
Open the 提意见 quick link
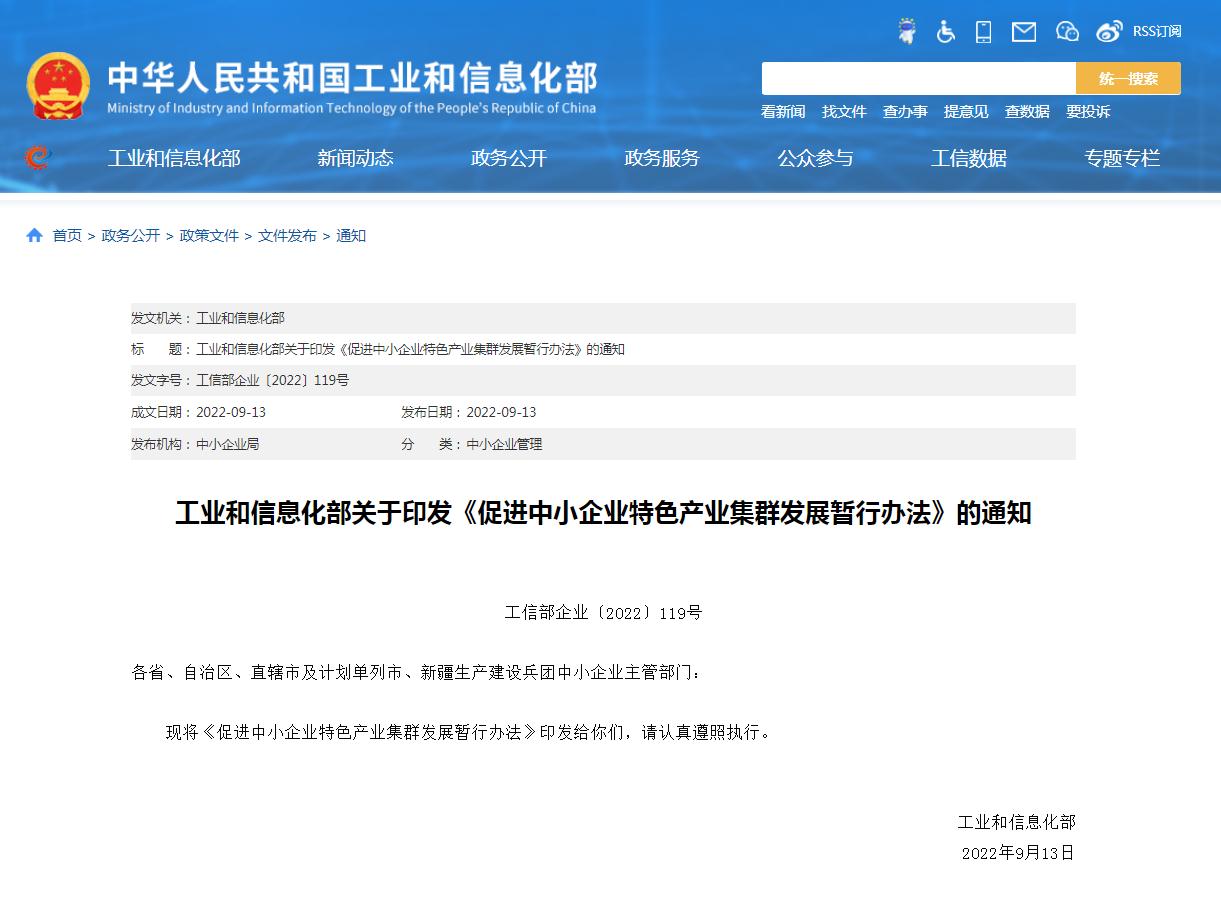pyautogui.click(x=966, y=112)
